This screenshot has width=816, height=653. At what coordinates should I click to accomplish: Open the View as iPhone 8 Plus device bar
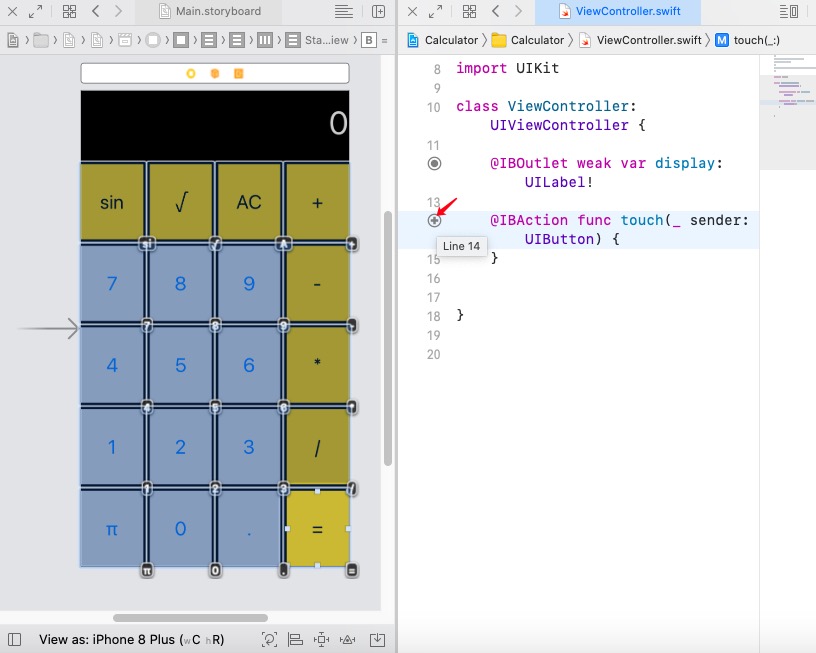pos(131,639)
